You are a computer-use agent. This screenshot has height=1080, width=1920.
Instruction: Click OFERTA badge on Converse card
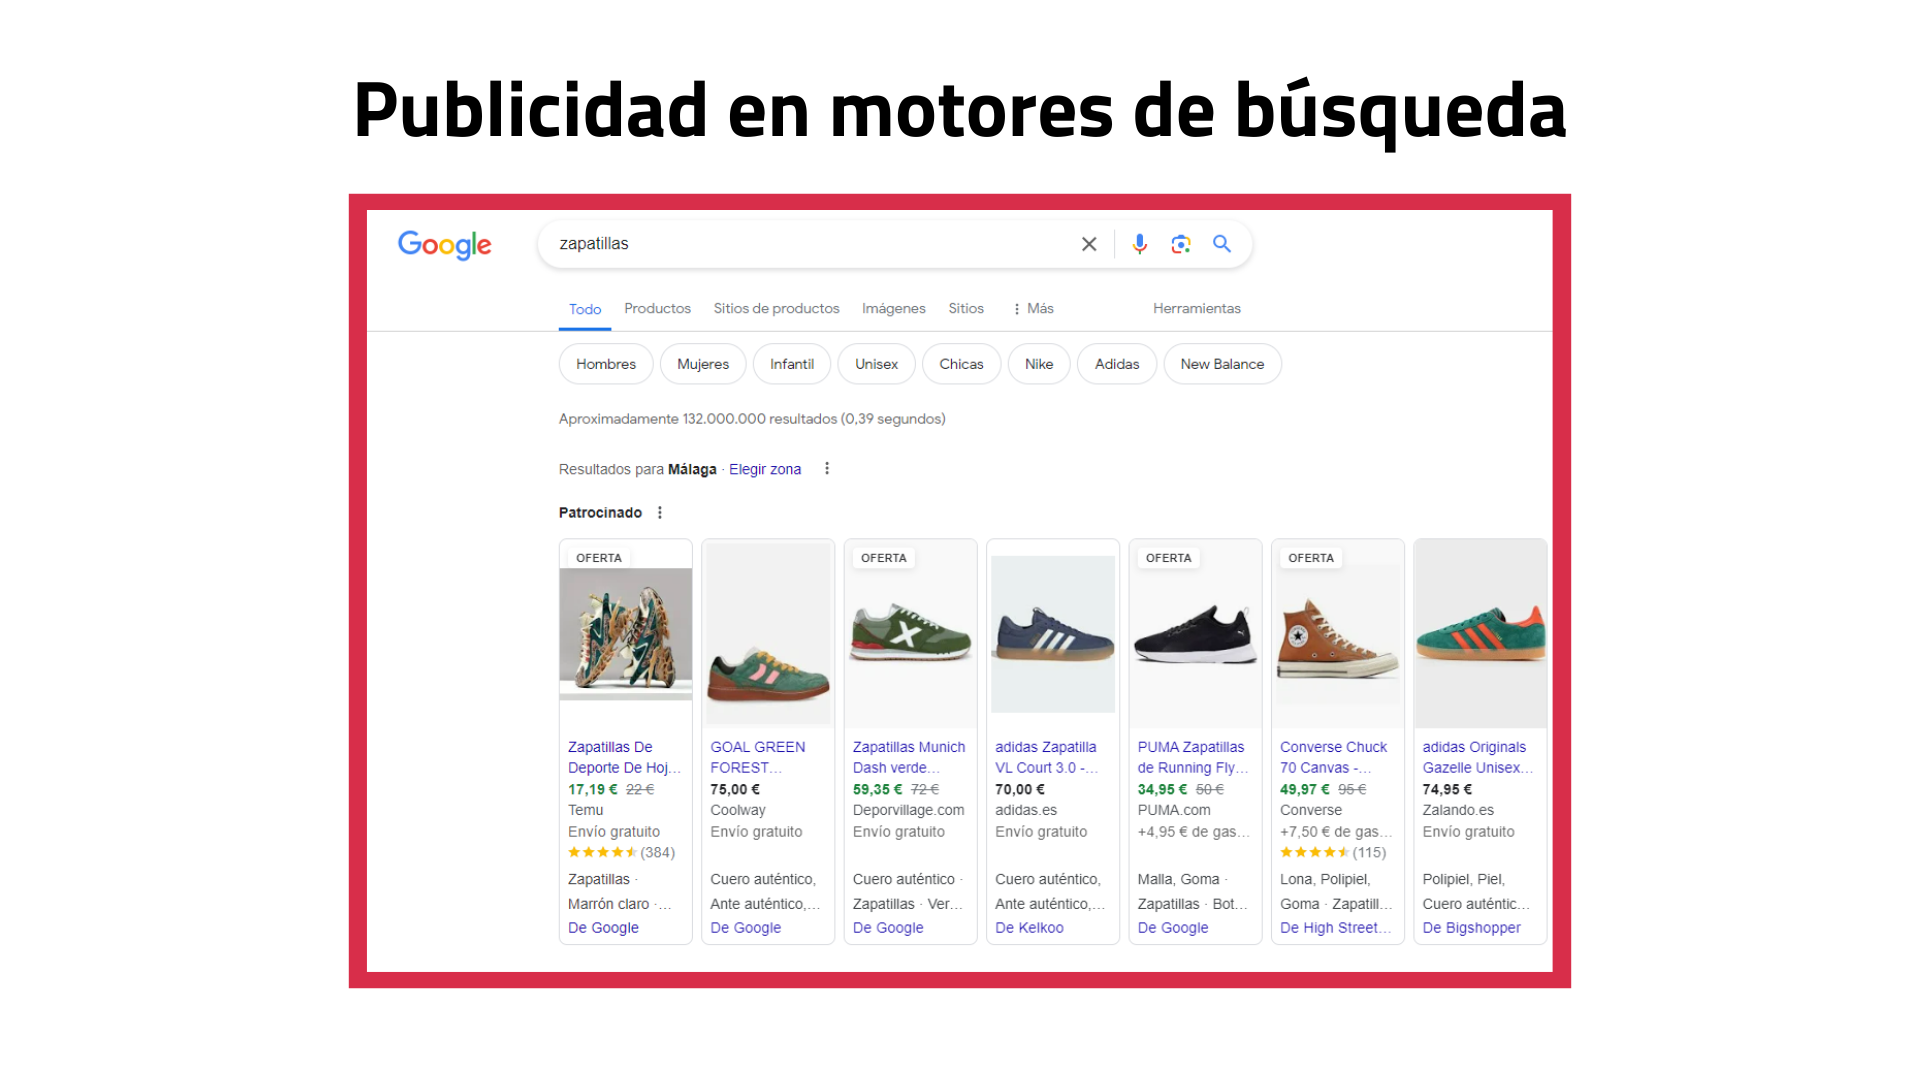pos(1310,558)
